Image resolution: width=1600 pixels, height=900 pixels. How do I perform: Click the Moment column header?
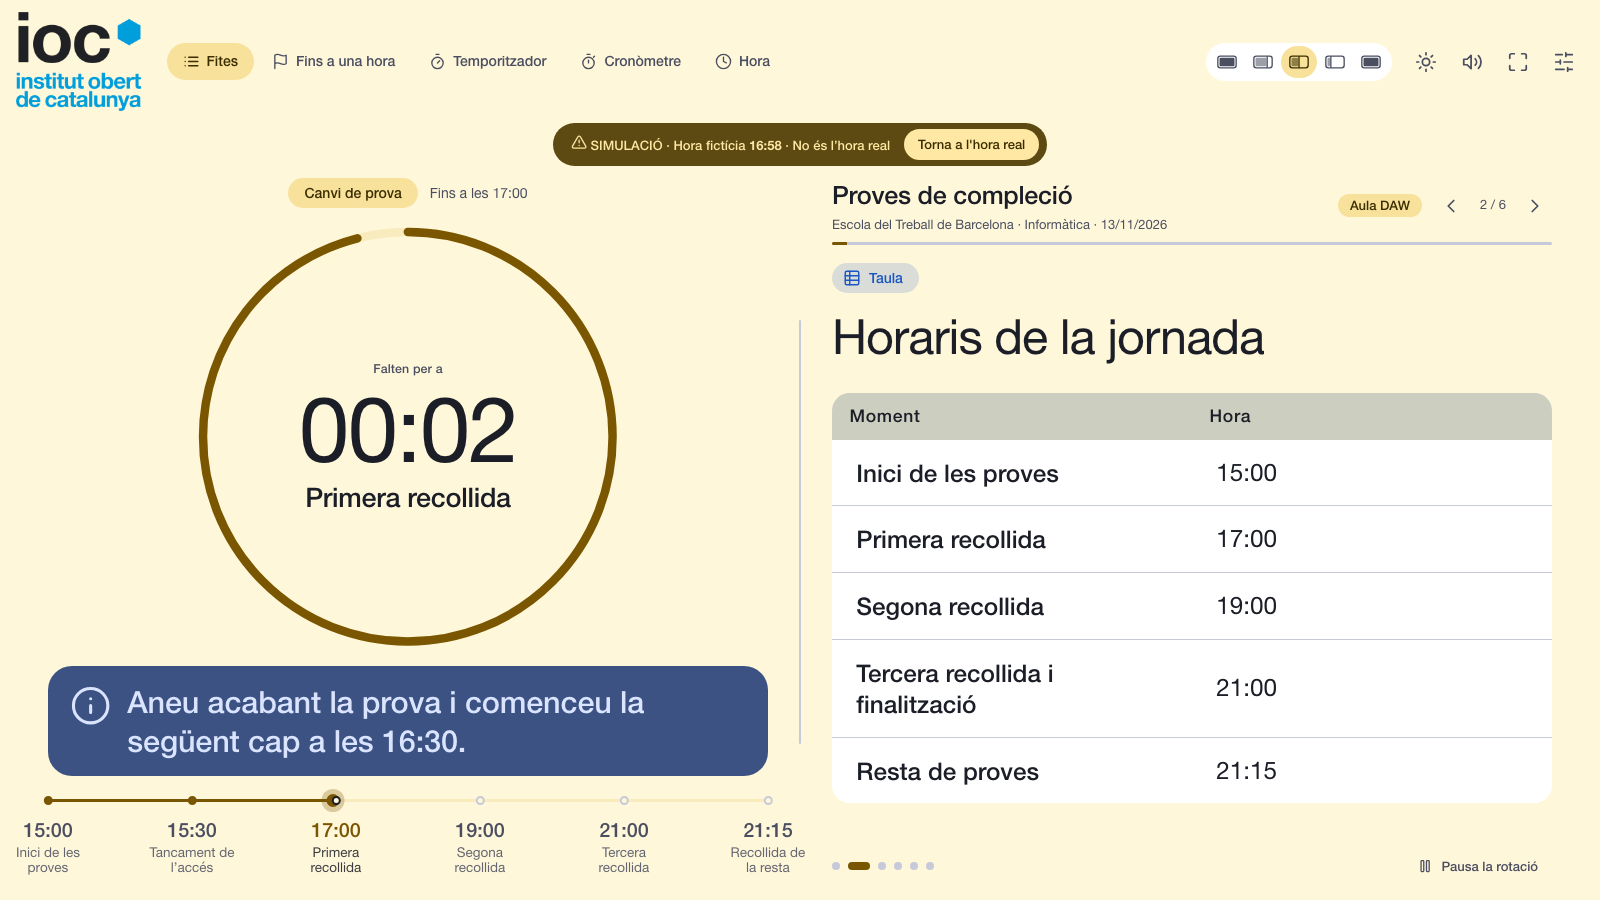pos(885,416)
